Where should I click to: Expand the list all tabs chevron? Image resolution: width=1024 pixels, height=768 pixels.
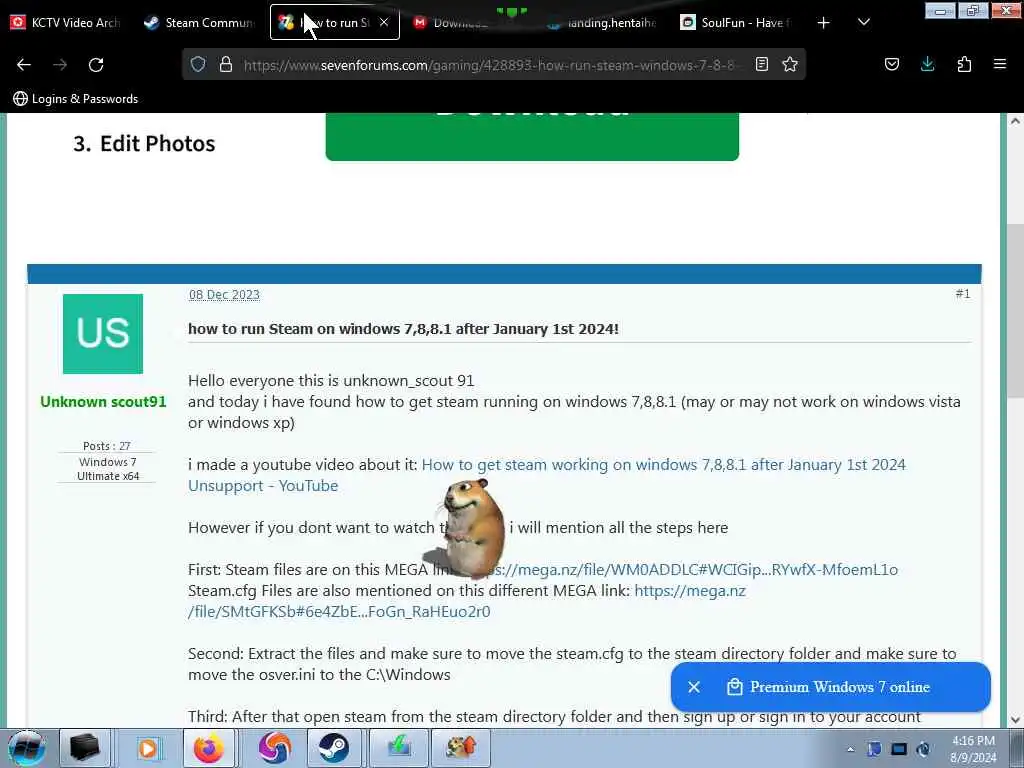tap(863, 22)
